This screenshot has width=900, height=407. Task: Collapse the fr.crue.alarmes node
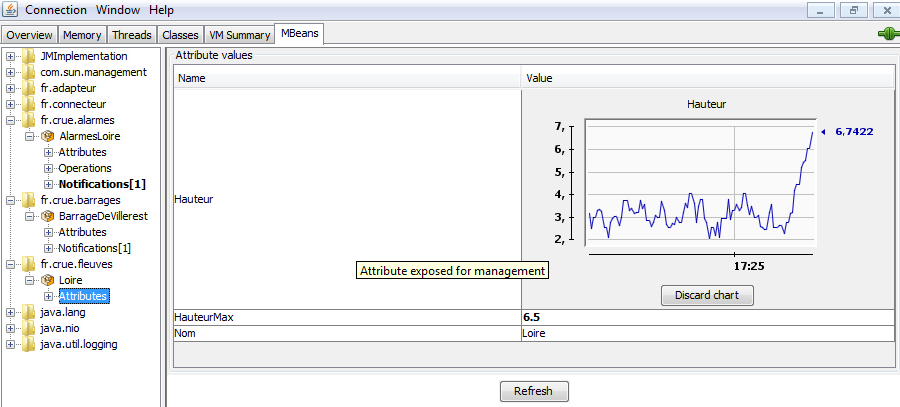11,120
